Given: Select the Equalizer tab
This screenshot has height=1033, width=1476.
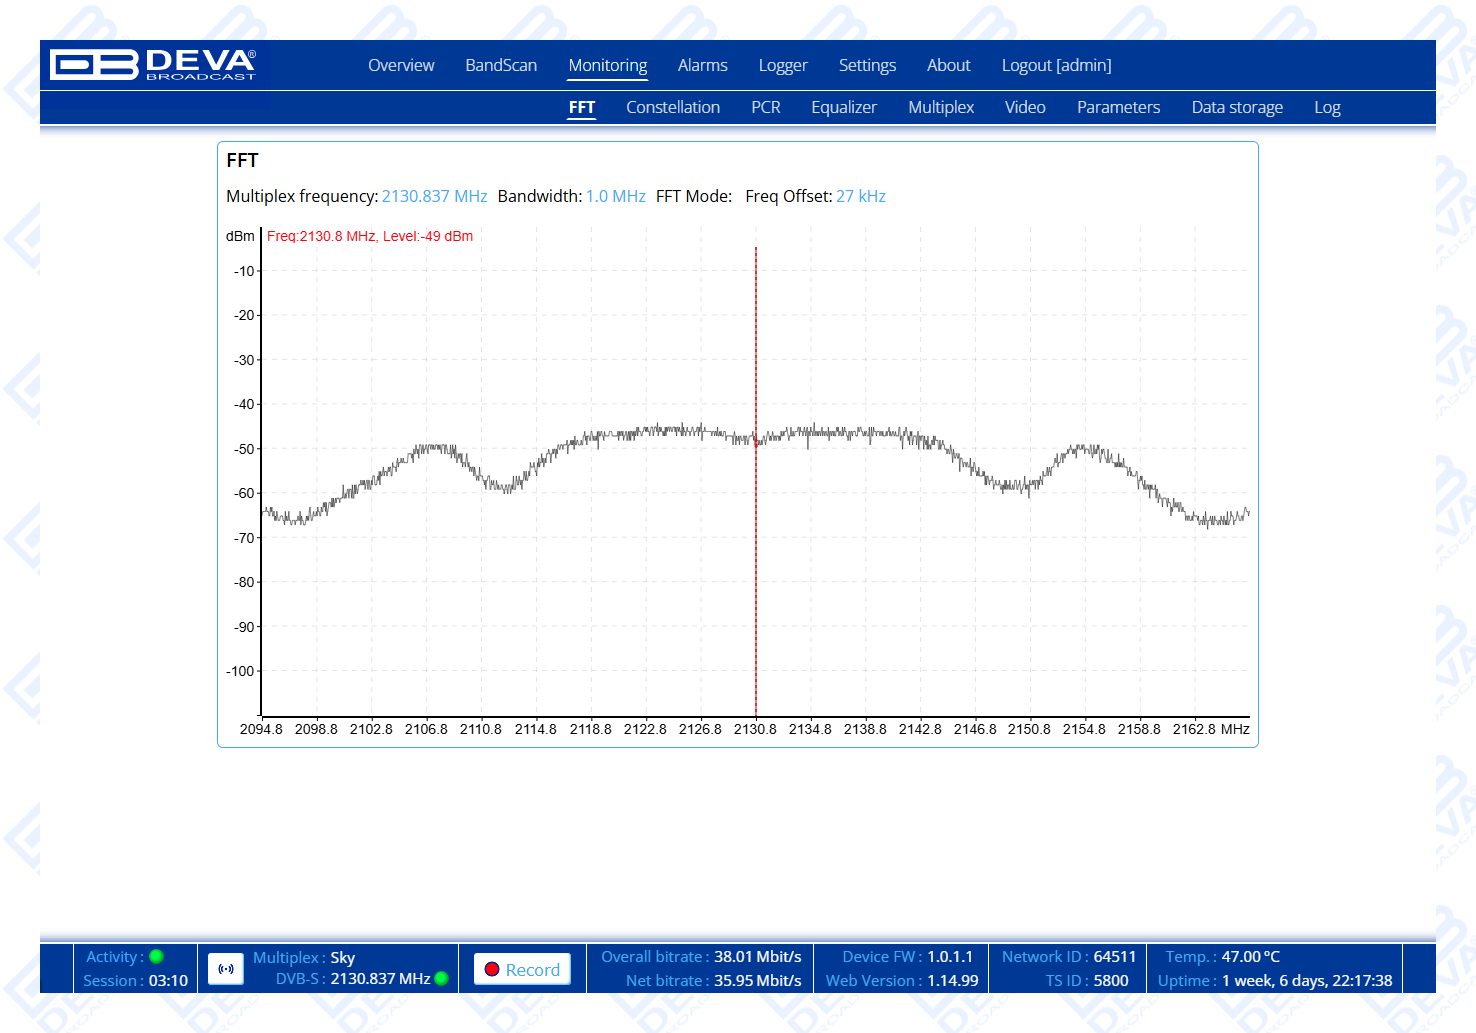Looking at the screenshot, I should click(x=843, y=108).
